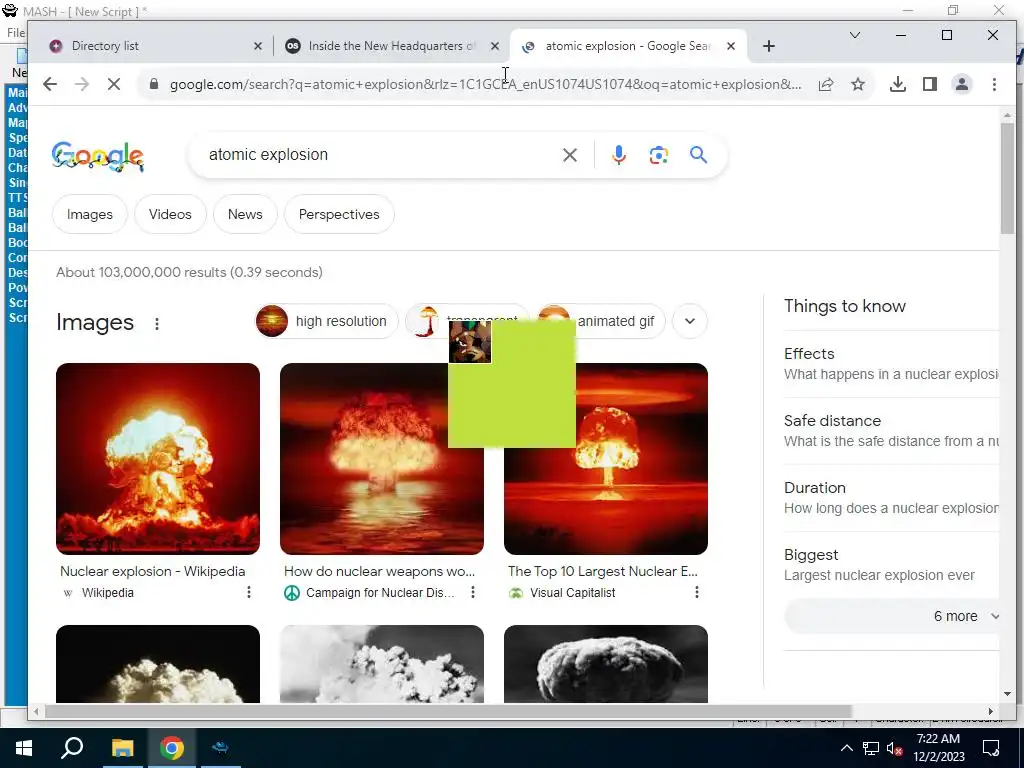1024x768 pixels.
Task: Open File Explorer from the taskbar
Action: click(122, 748)
